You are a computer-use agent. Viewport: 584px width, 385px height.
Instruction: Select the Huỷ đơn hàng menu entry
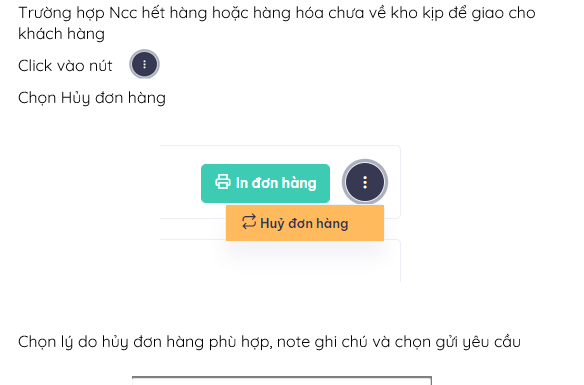305,223
